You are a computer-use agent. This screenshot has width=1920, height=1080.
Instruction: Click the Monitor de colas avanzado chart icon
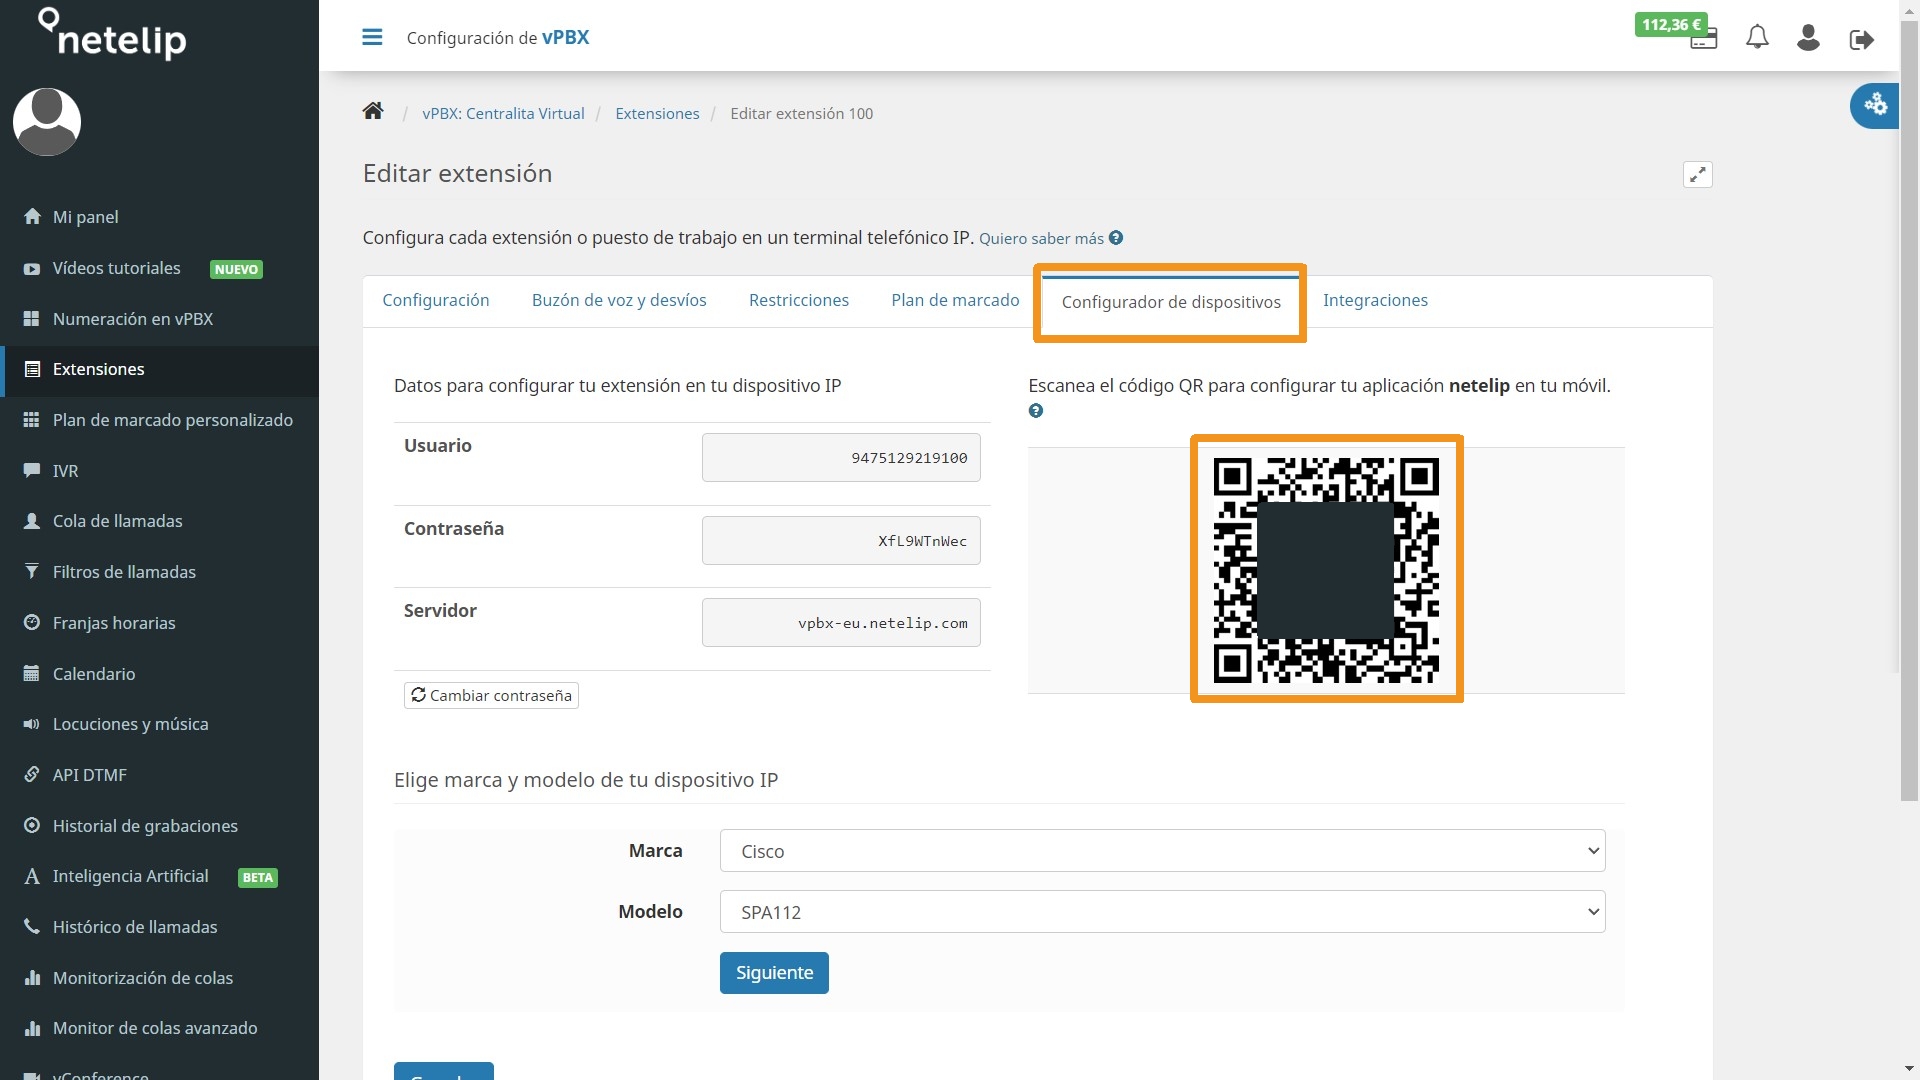coord(32,1028)
